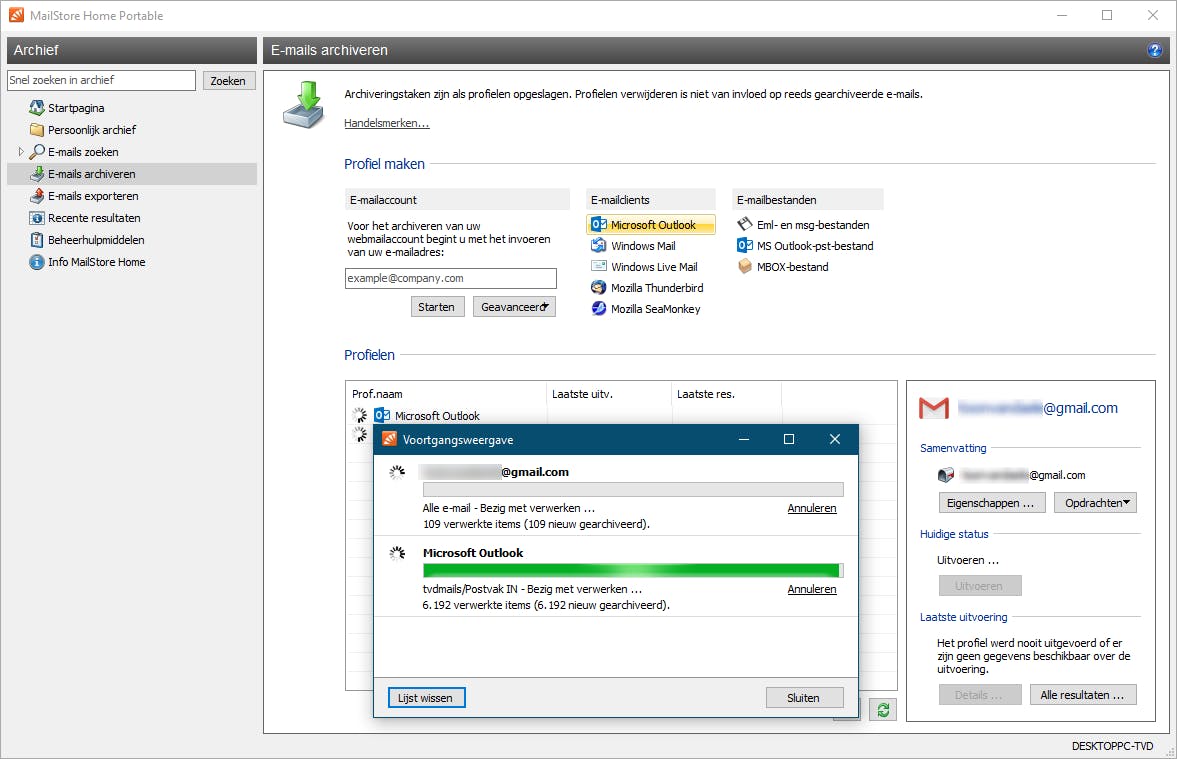Click the Windows Mail icon
The height and width of the screenshot is (759, 1177).
coord(598,245)
